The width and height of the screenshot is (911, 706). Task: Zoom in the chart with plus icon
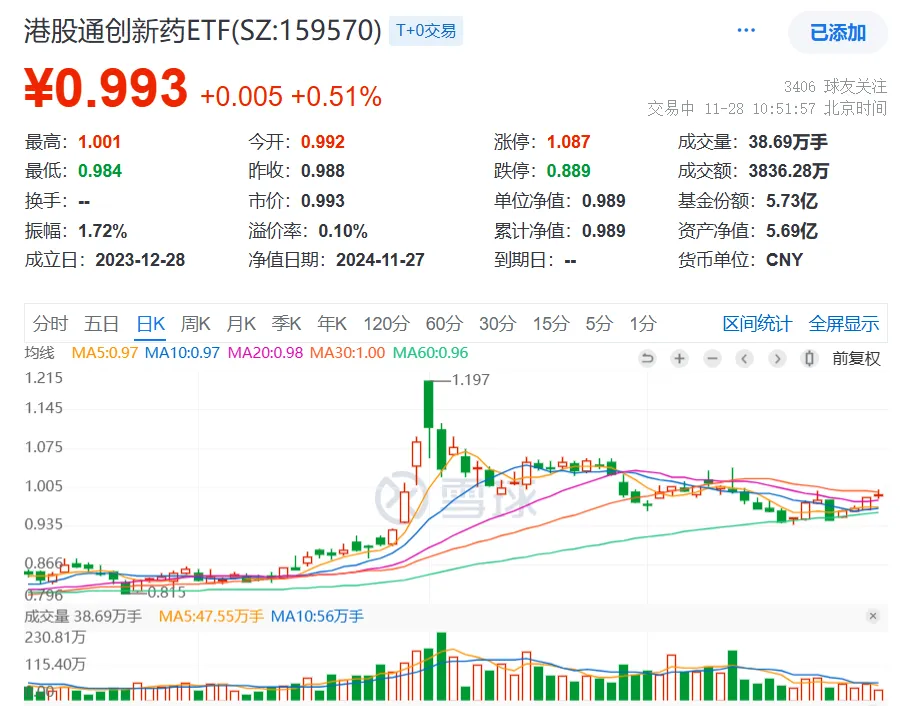click(679, 359)
